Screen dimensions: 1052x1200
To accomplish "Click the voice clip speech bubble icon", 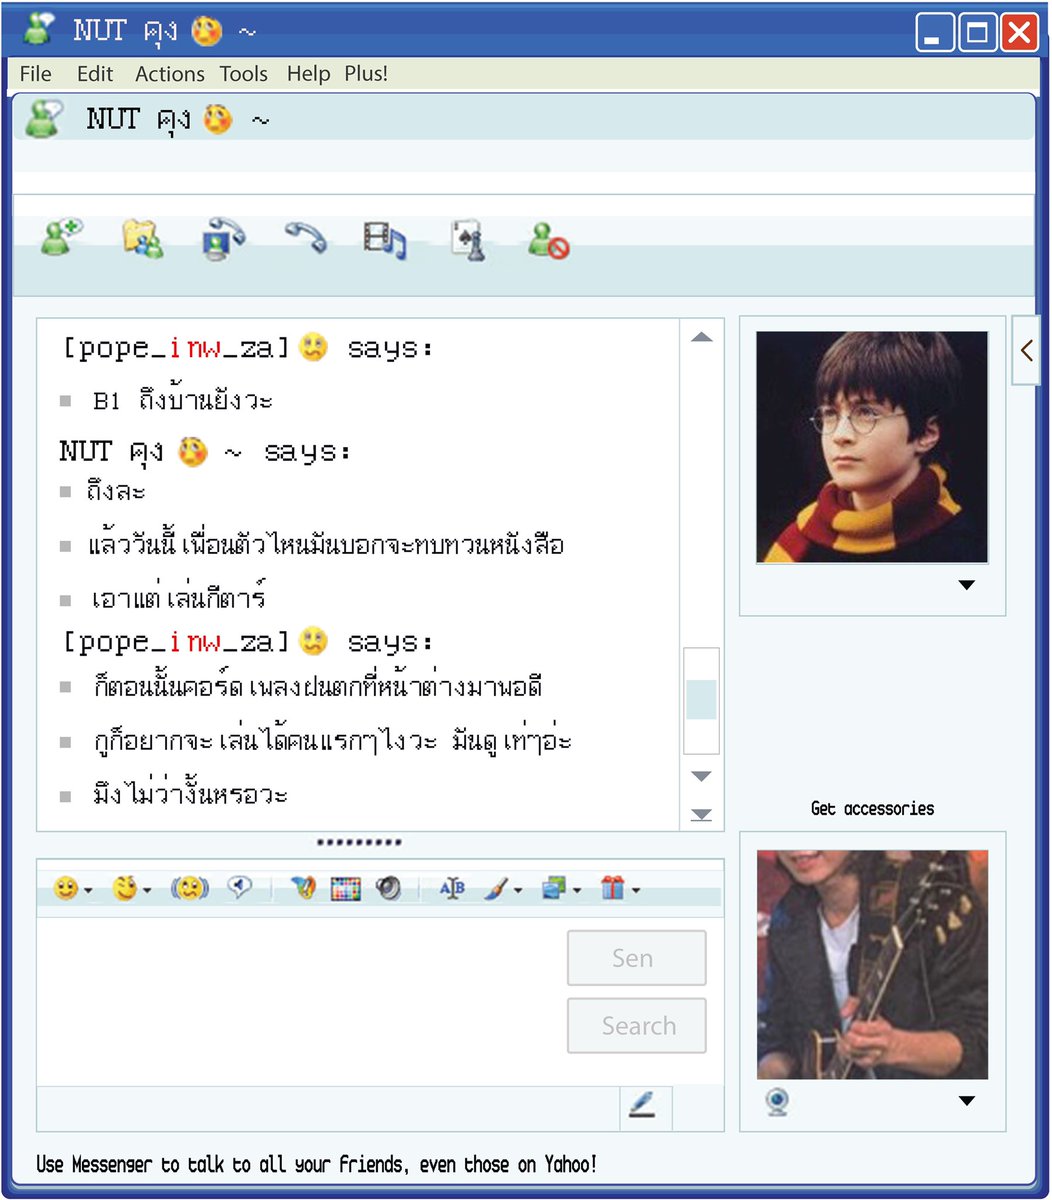I will click(x=240, y=887).
